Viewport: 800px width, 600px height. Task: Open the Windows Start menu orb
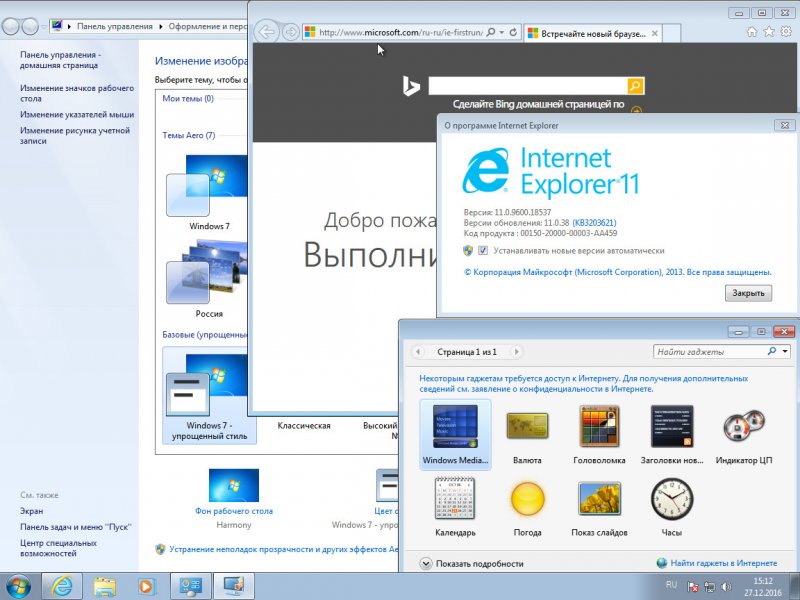point(18,586)
